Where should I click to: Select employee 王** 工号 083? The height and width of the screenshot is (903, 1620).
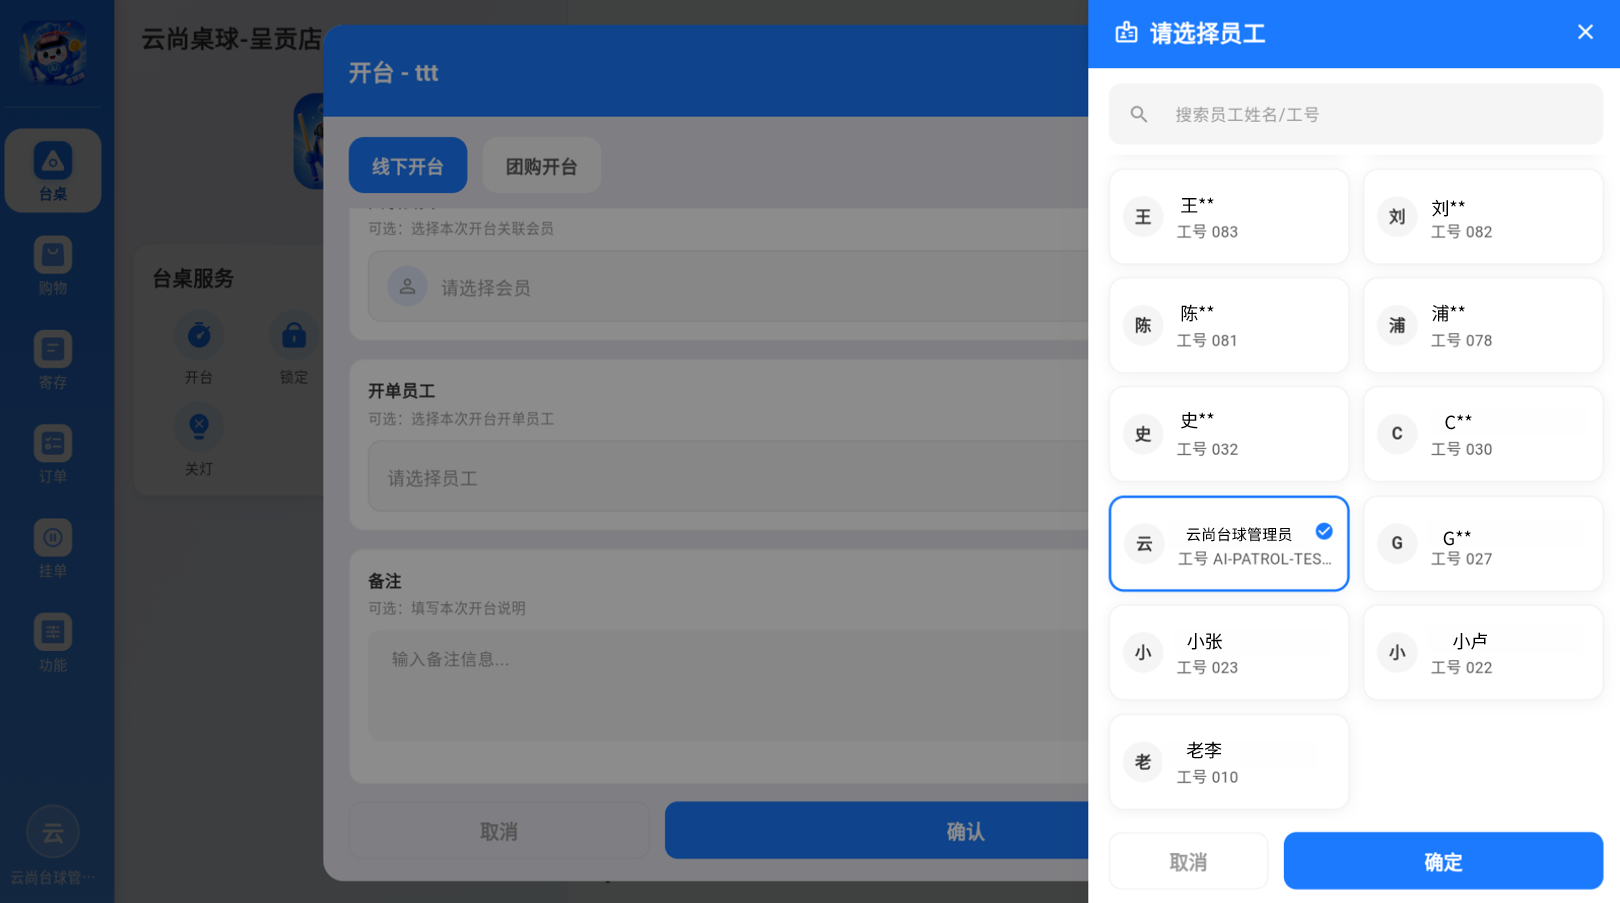1229,217
